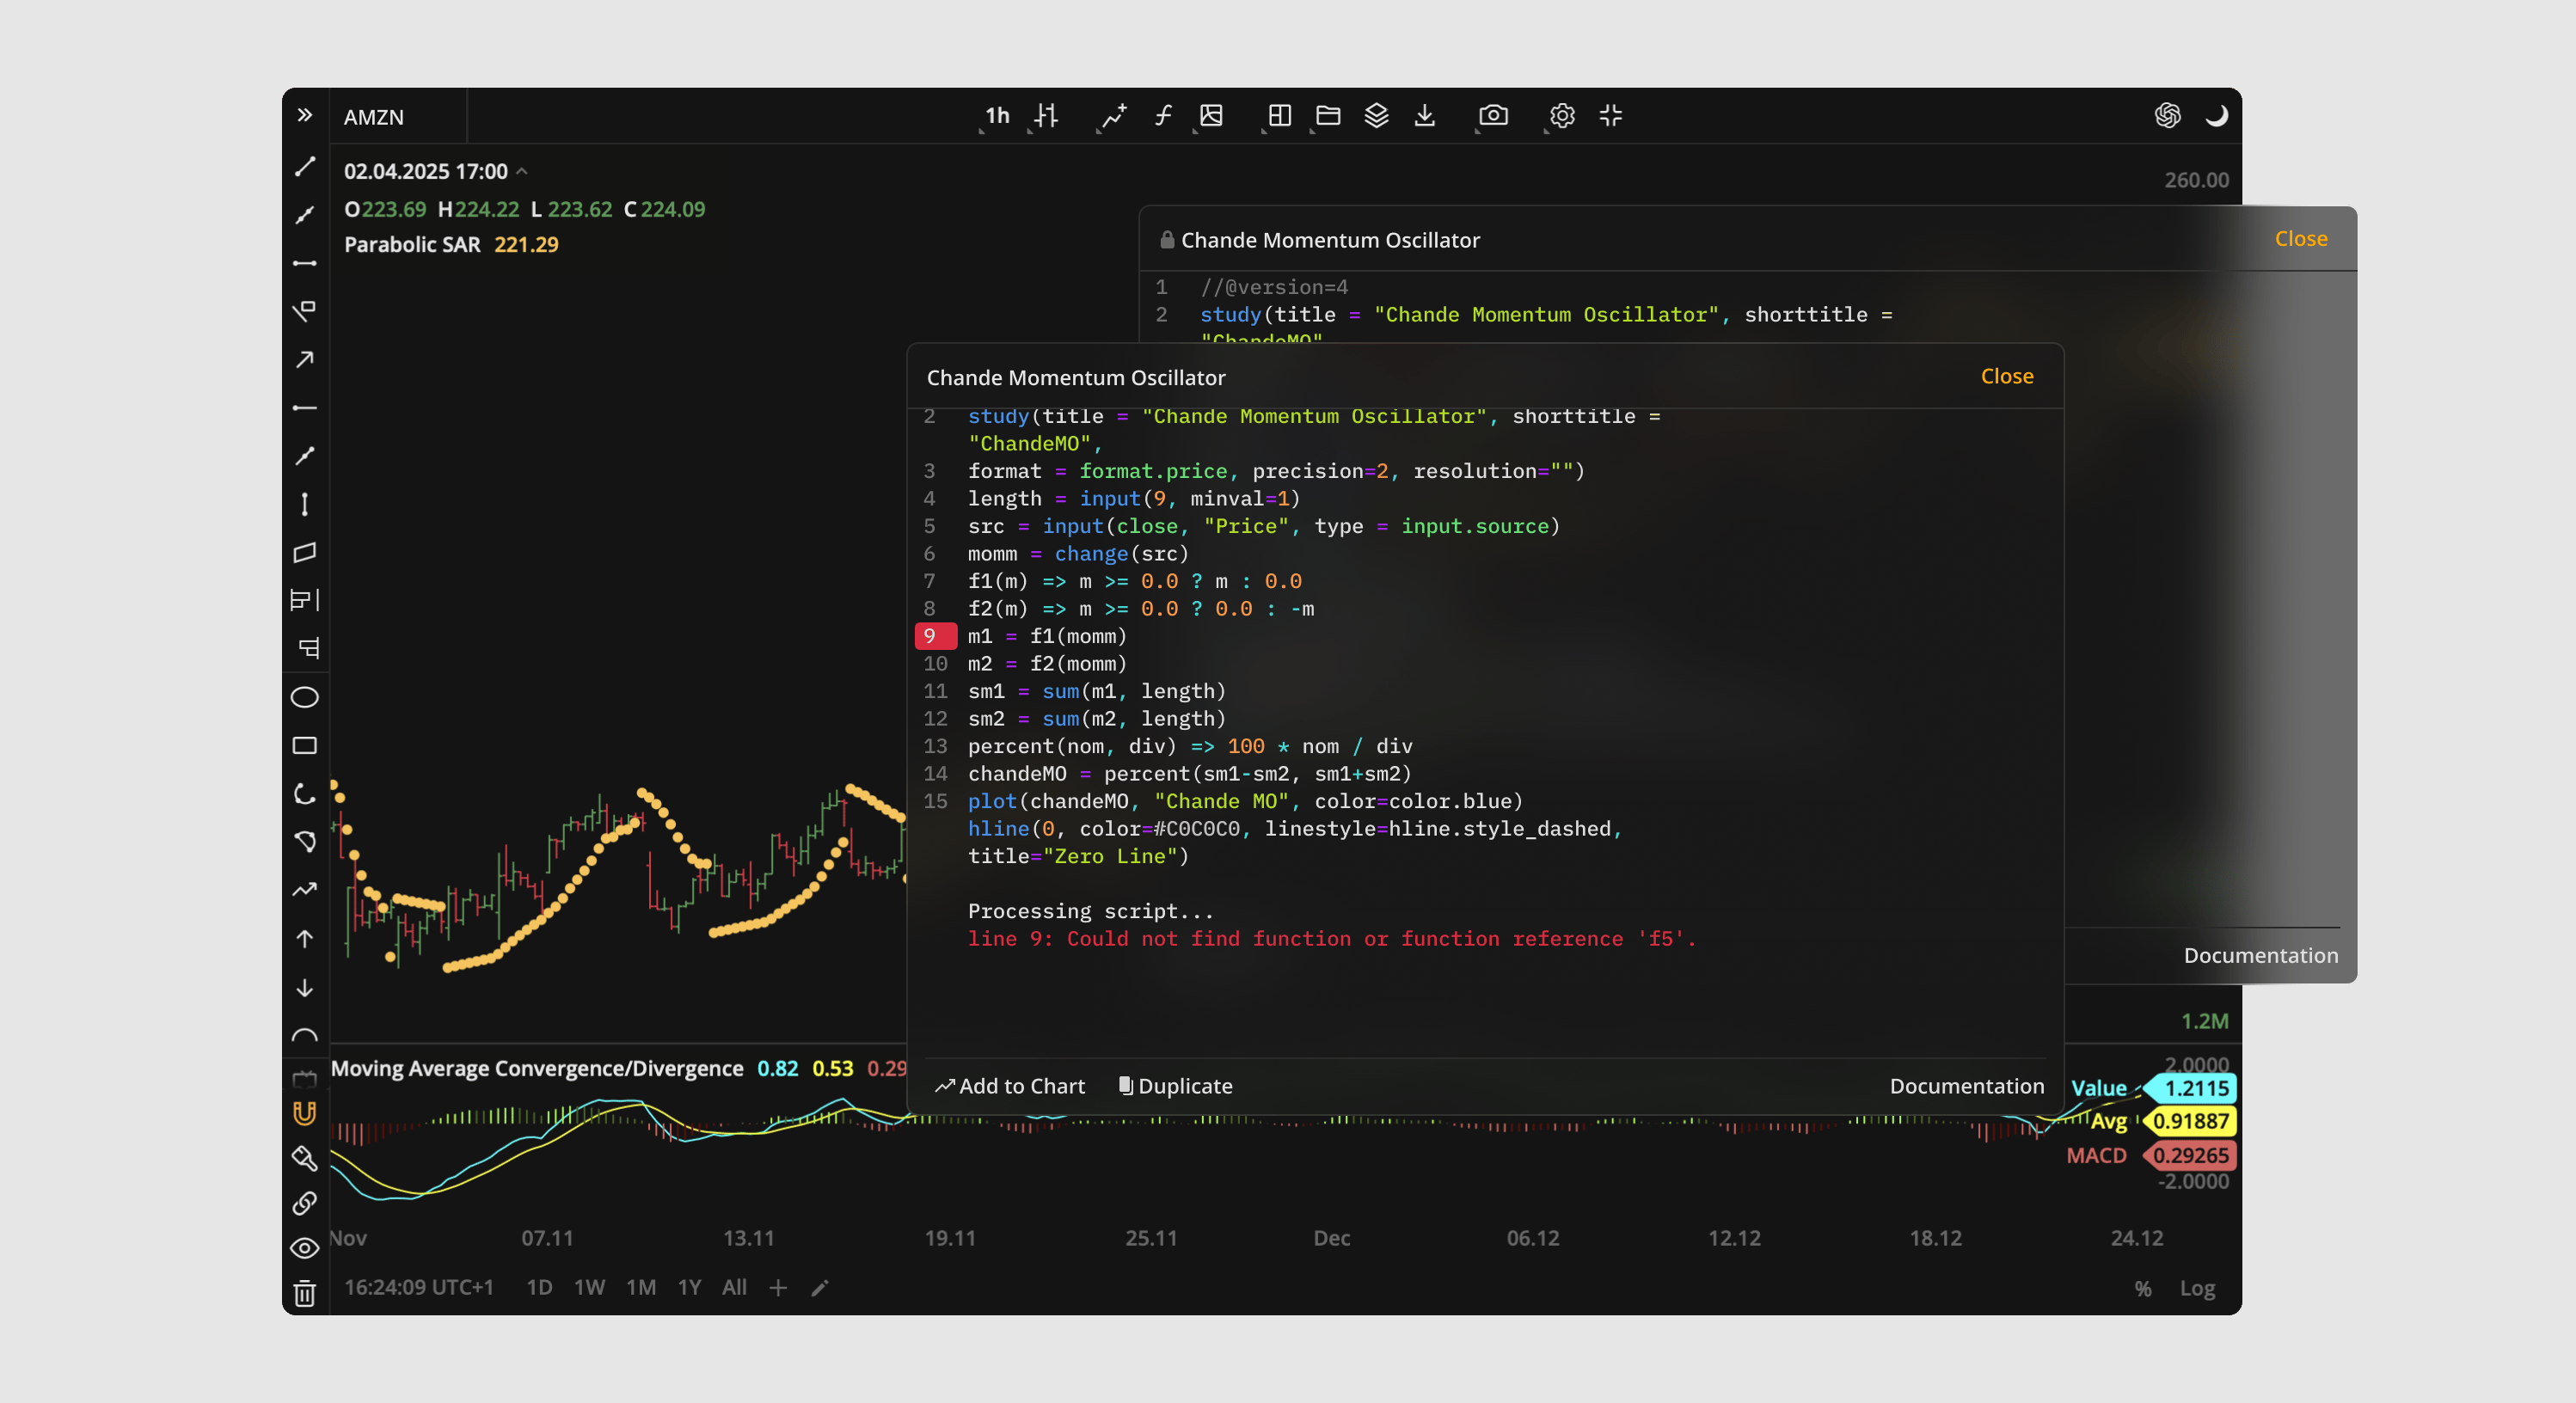Screen dimensions: 2576x1403
Task: Click the download data icon
Action: 1425,116
